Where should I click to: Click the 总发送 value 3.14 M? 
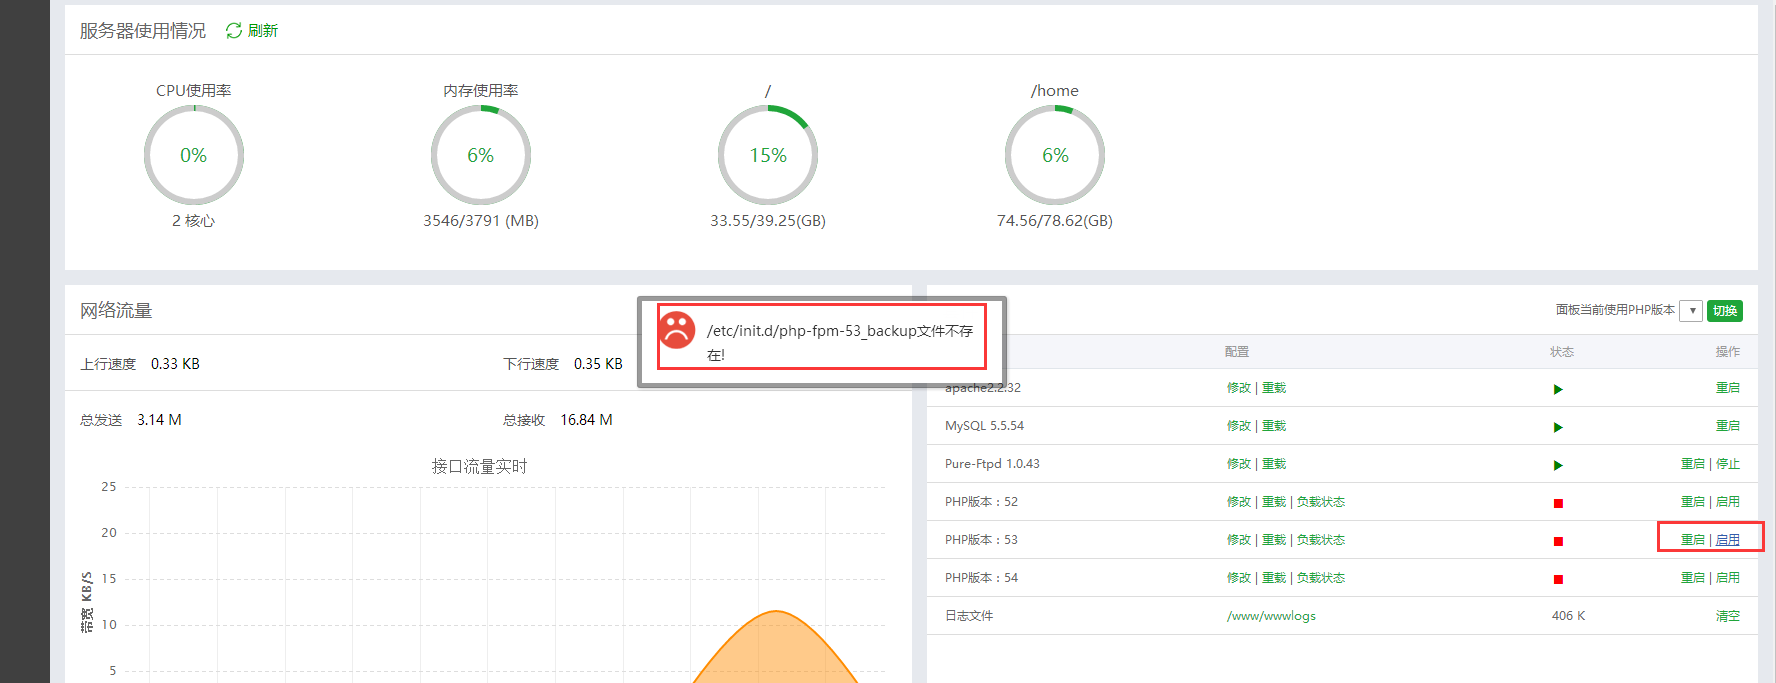click(x=159, y=420)
